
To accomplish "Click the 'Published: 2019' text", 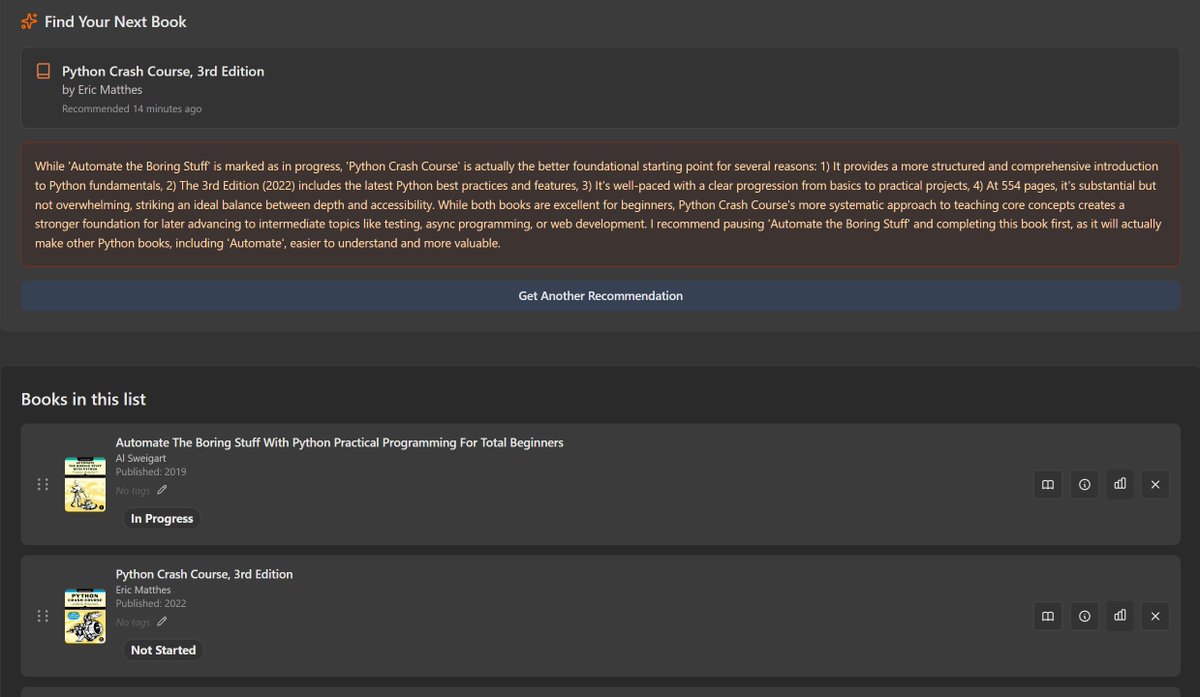I will click(x=151, y=471).
